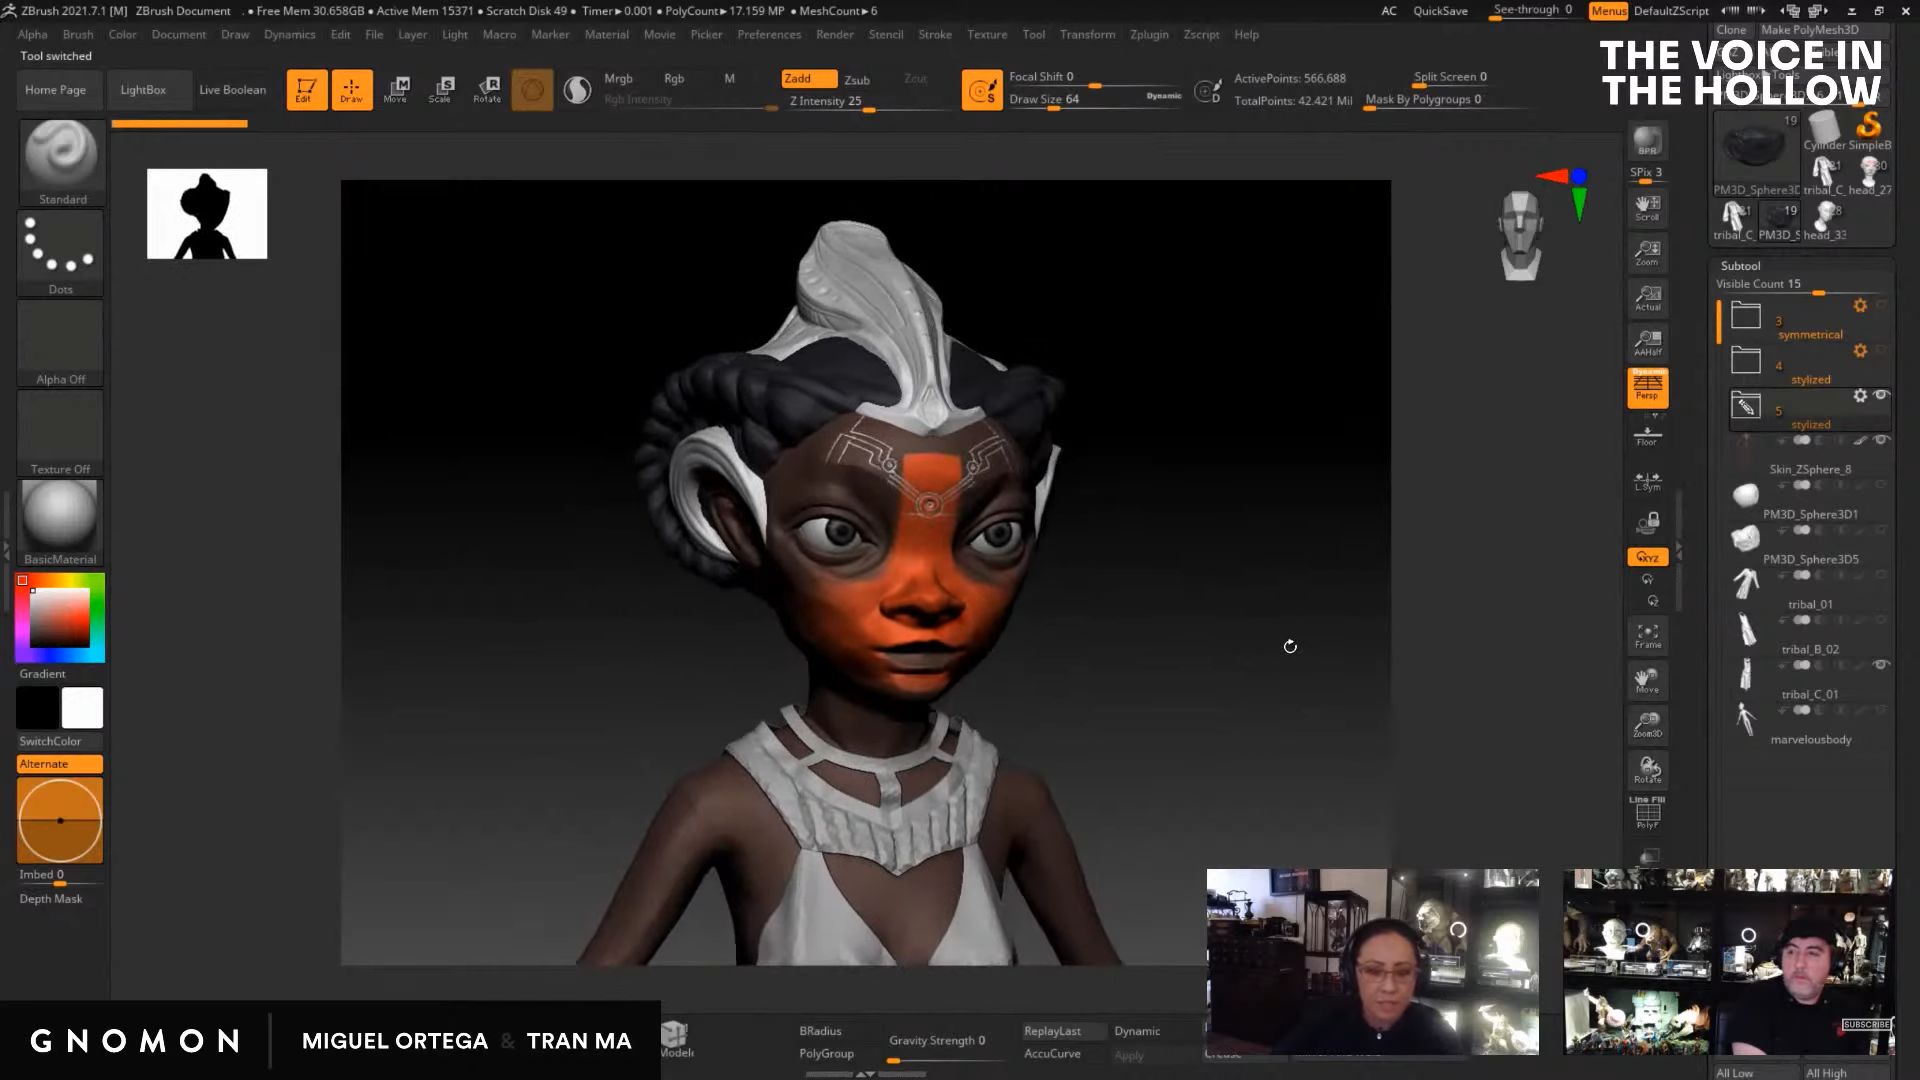Viewport: 1920px width, 1080px height.
Task: Open the Zplugin menu
Action: coord(1148,34)
